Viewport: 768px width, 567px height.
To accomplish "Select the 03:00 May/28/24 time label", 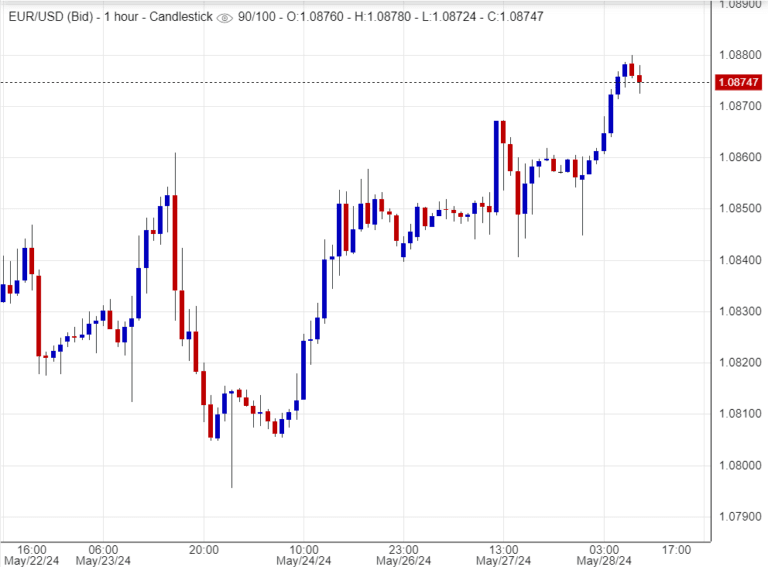I will coord(604,555).
